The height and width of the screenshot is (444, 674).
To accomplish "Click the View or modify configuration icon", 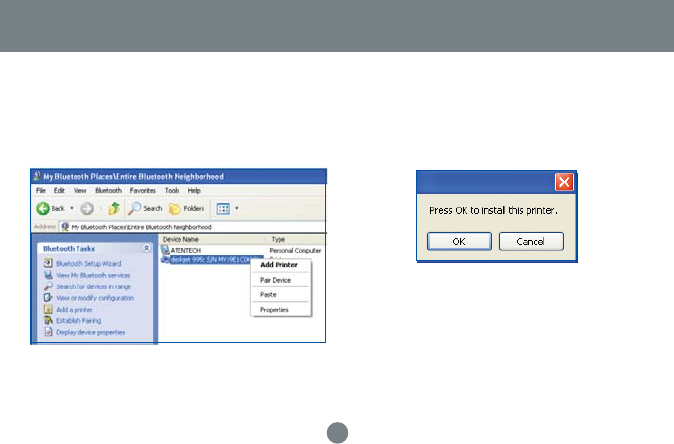I will coord(48,297).
